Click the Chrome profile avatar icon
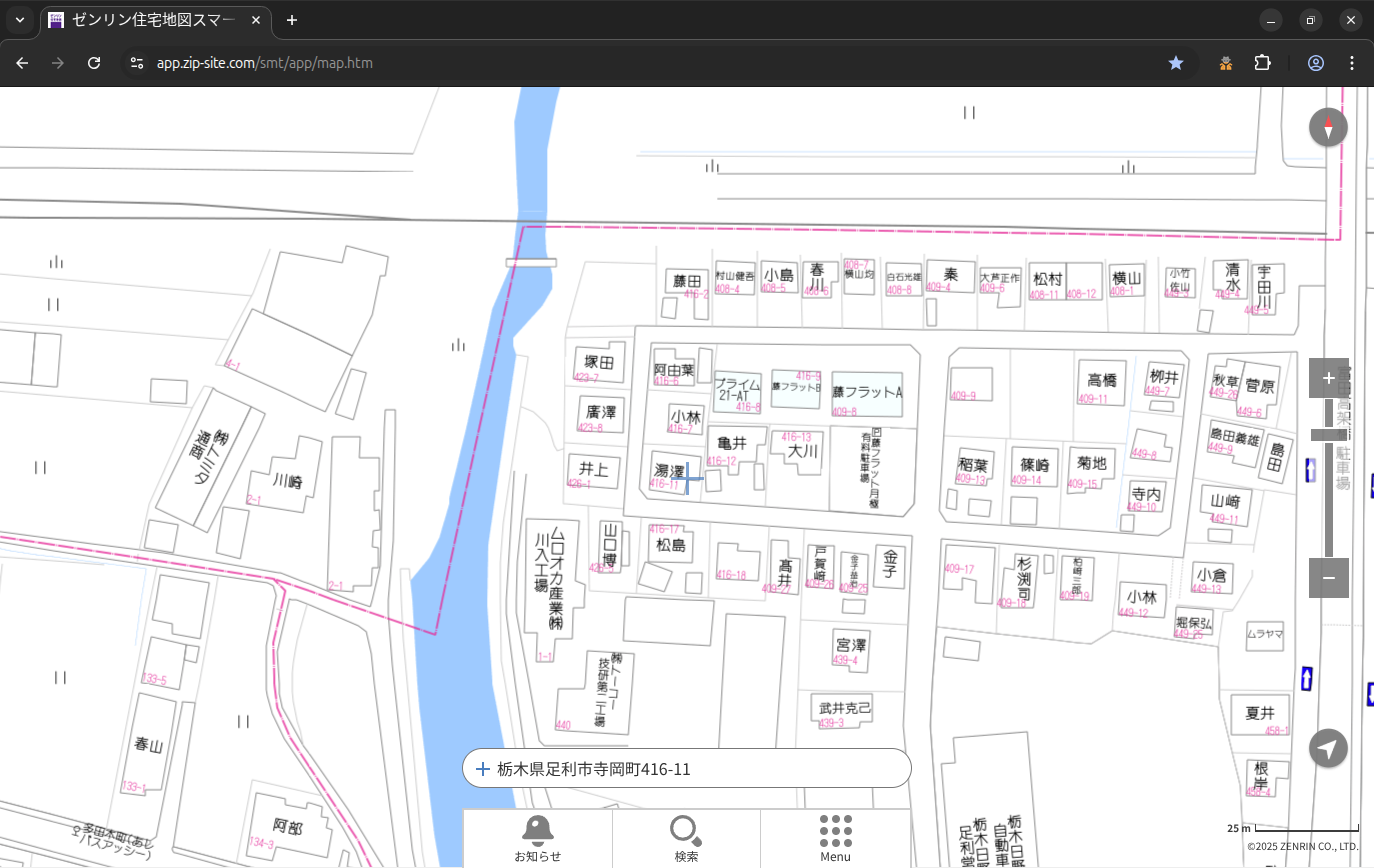Viewport: 1374px width, 868px height. tap(1316, 63)
